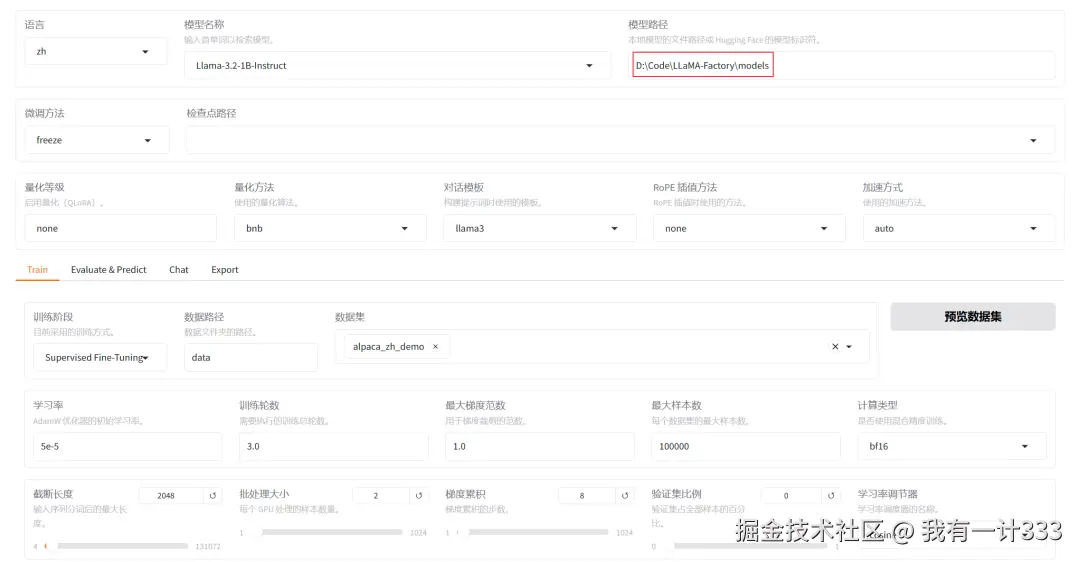This screenshot has width=1080, height=562.
Task: Switch to the Evaluate & Predict tab
Action: click(x=109, y=270)
